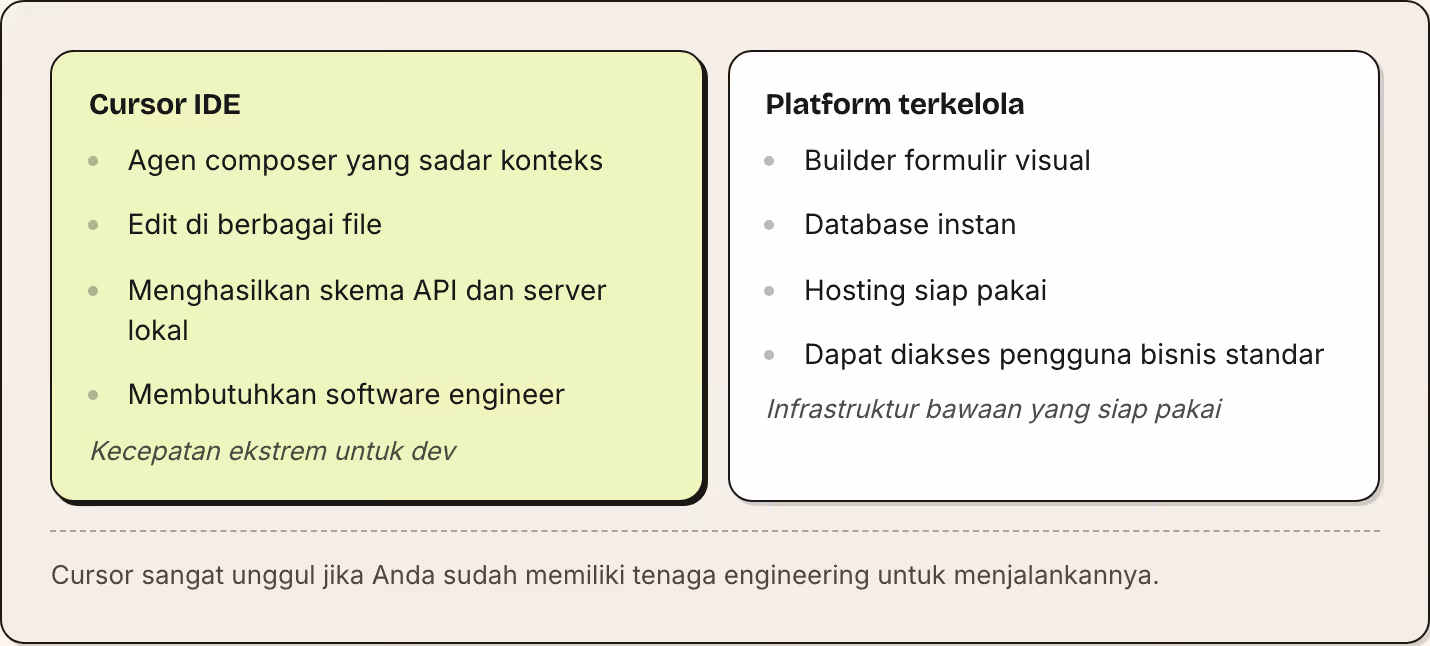
Task: Click 'Menghasilkan skema API dan server lokal' text
Action: click(367, 310)
